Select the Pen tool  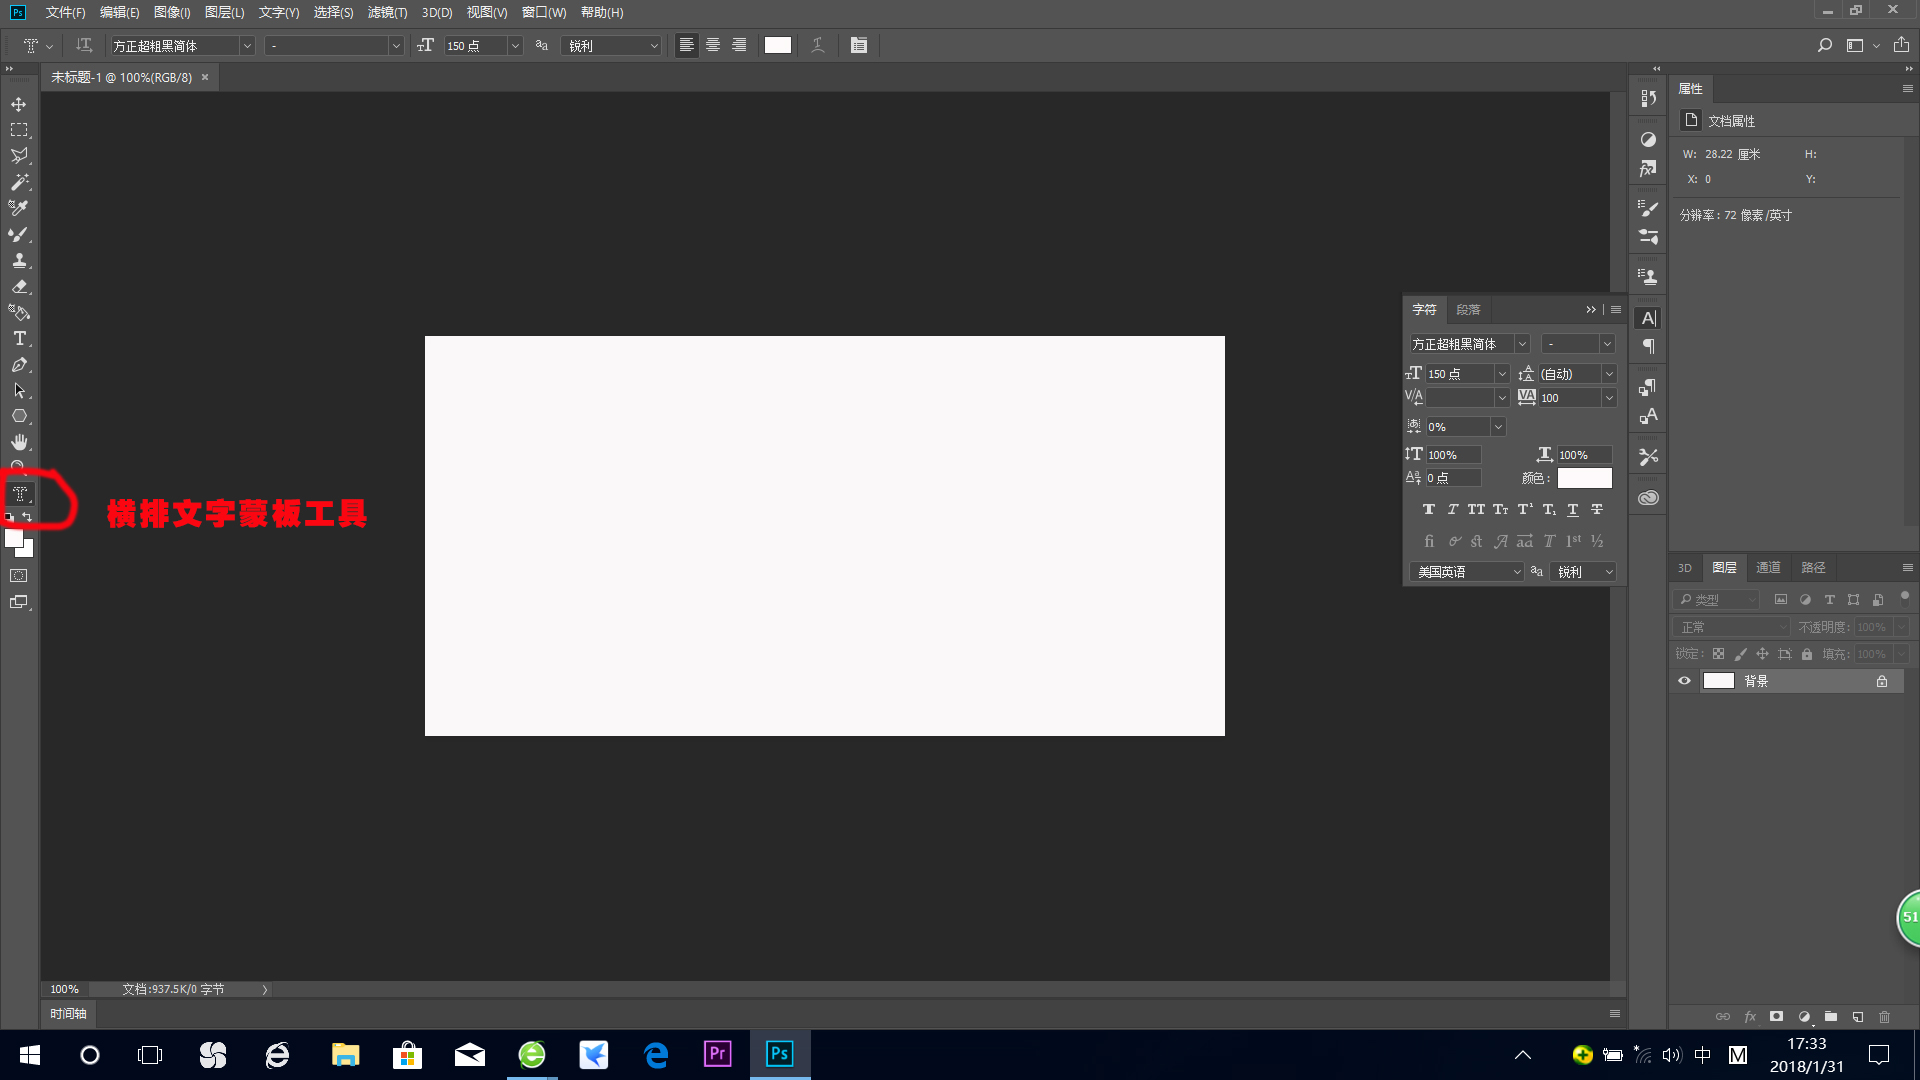(x=19, y=364)
